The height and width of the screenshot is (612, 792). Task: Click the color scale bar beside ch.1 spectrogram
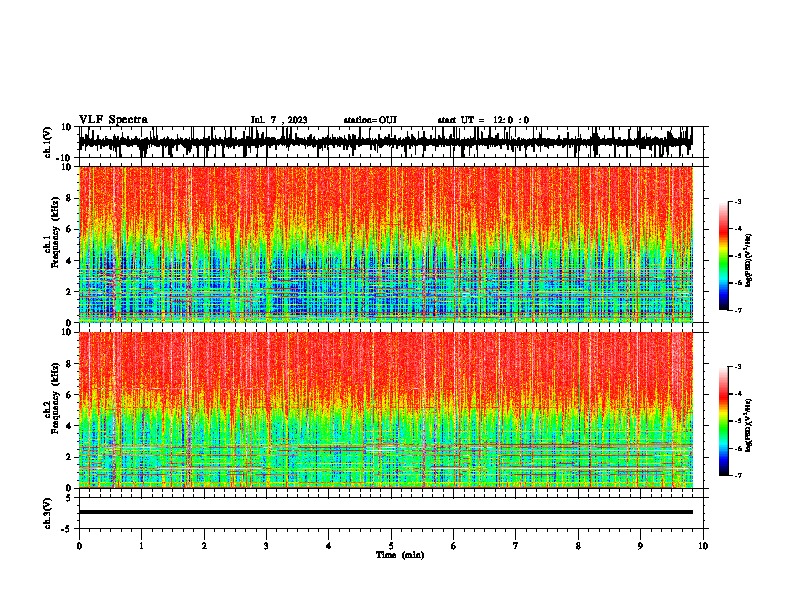pyautogui.click(x=724, y=256)
